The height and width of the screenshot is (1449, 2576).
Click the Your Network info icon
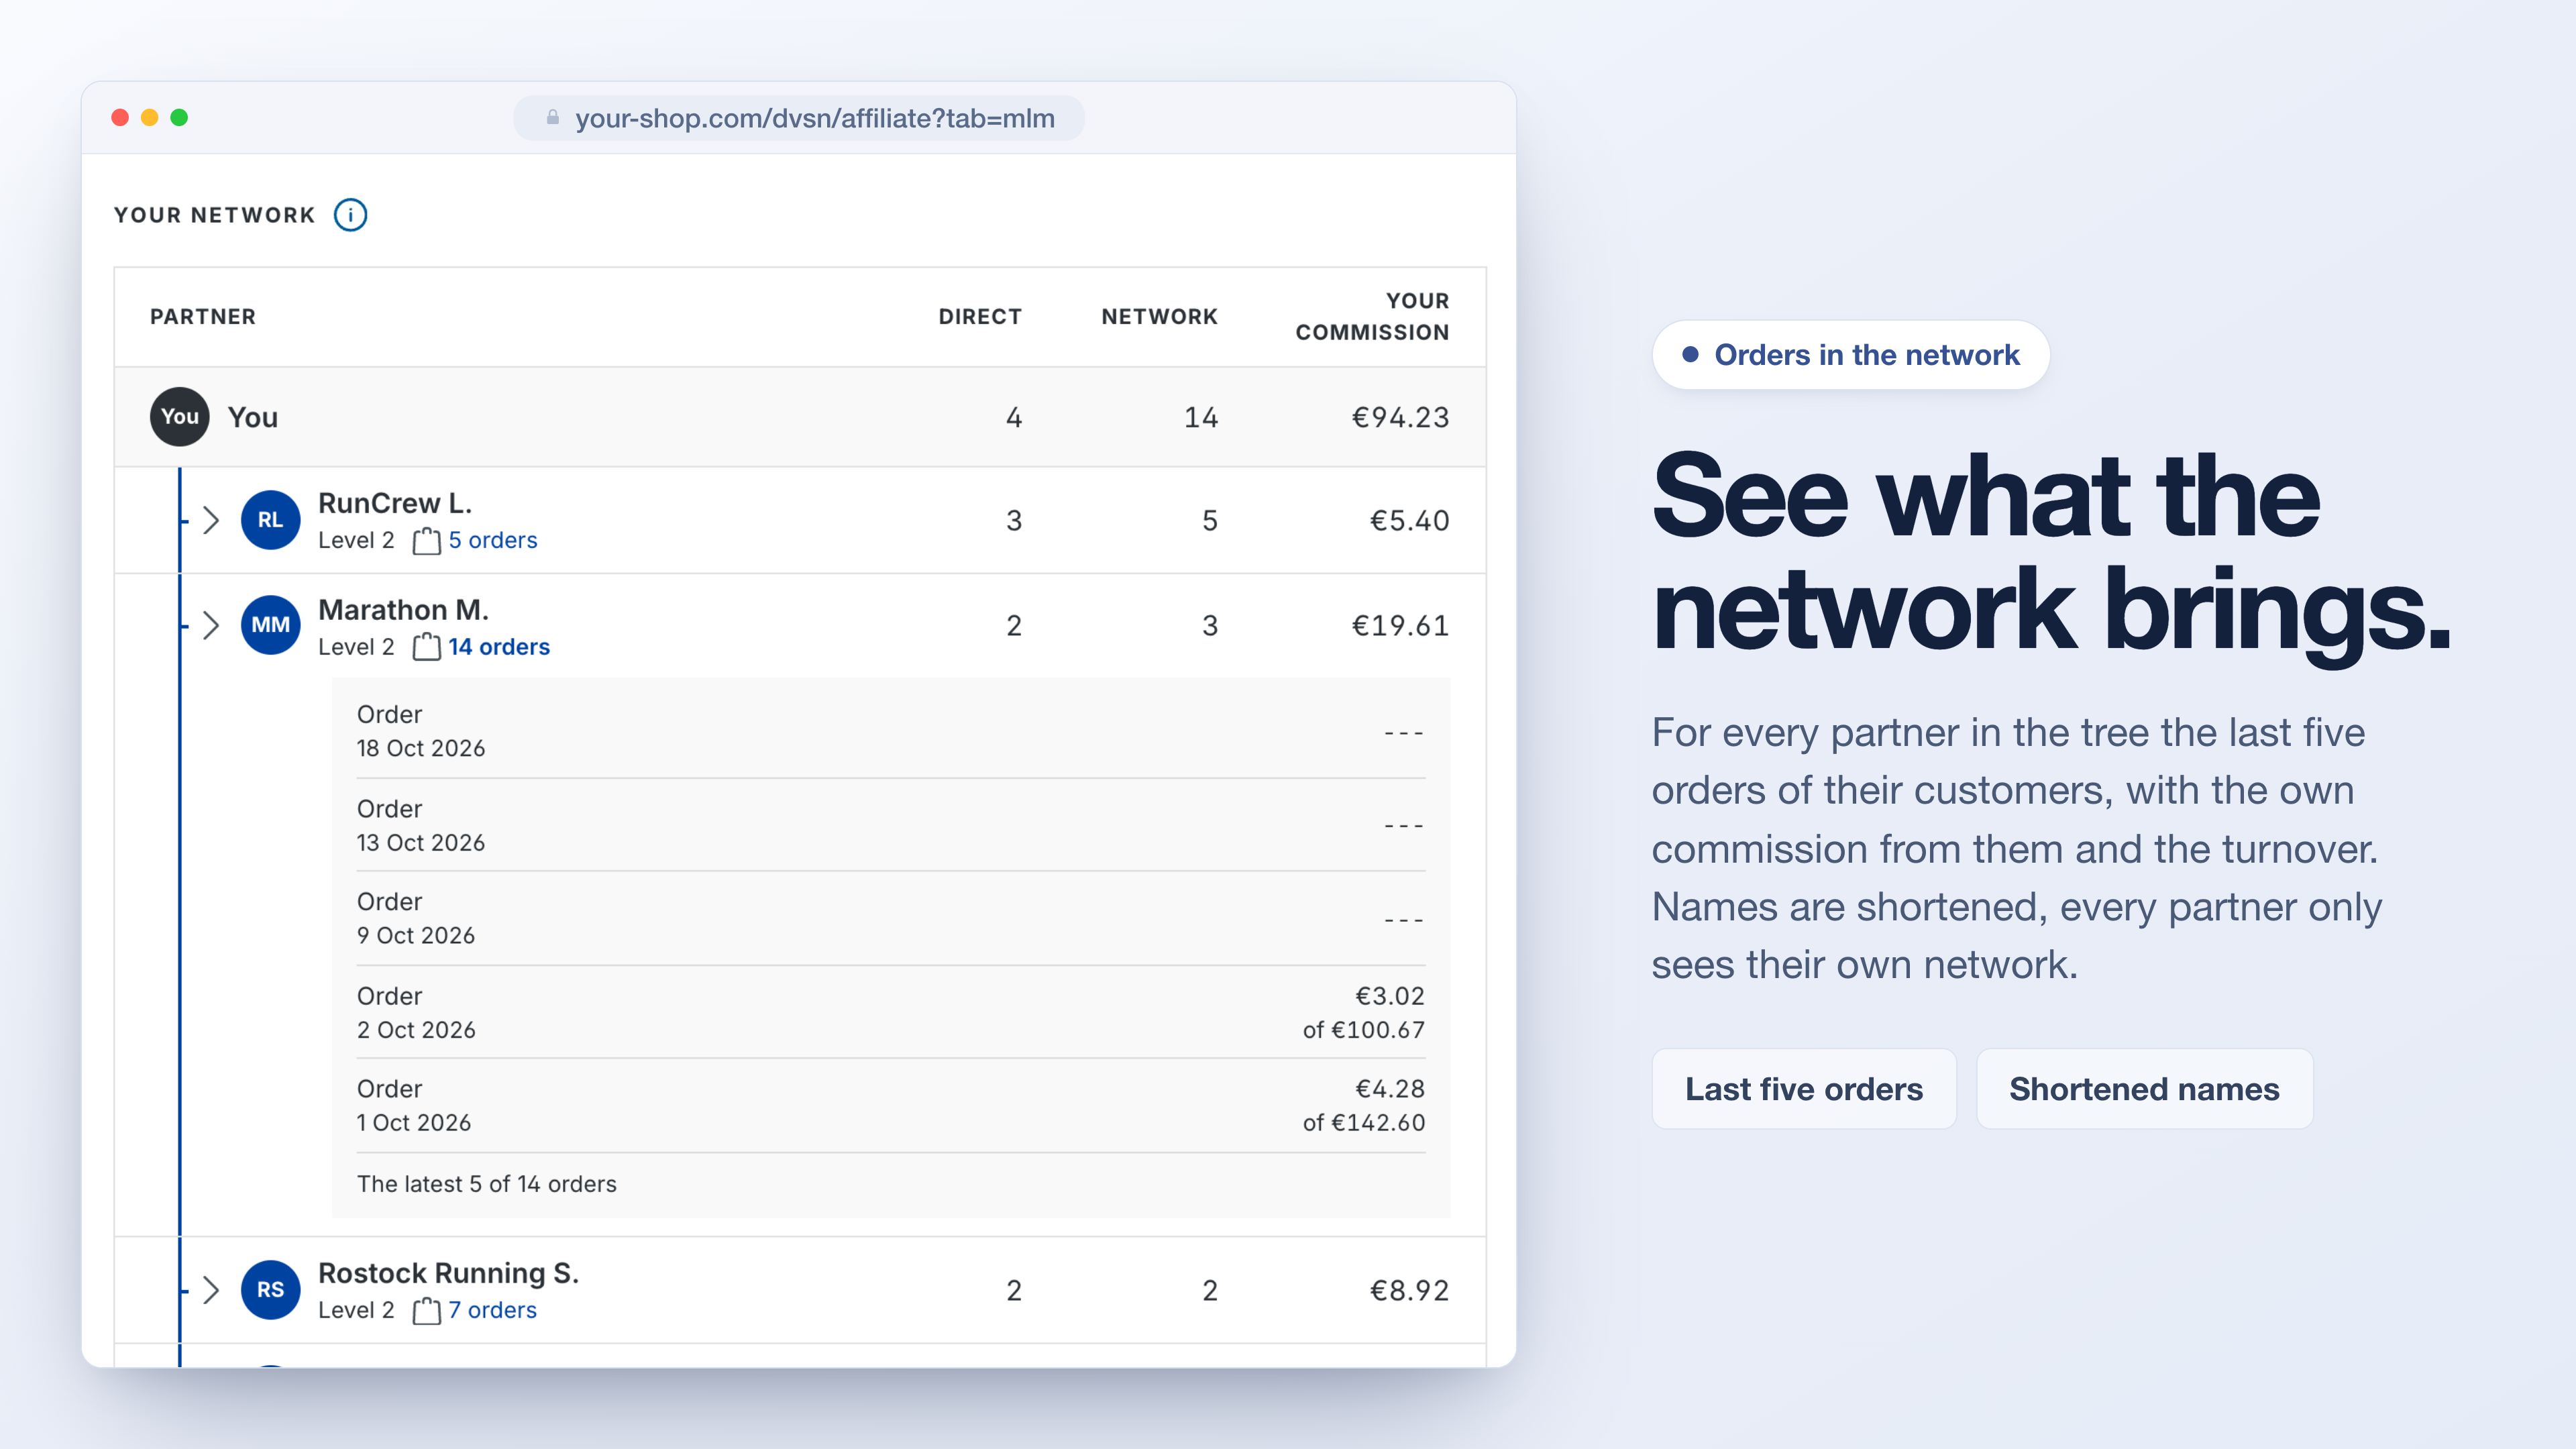coord(350,215)
